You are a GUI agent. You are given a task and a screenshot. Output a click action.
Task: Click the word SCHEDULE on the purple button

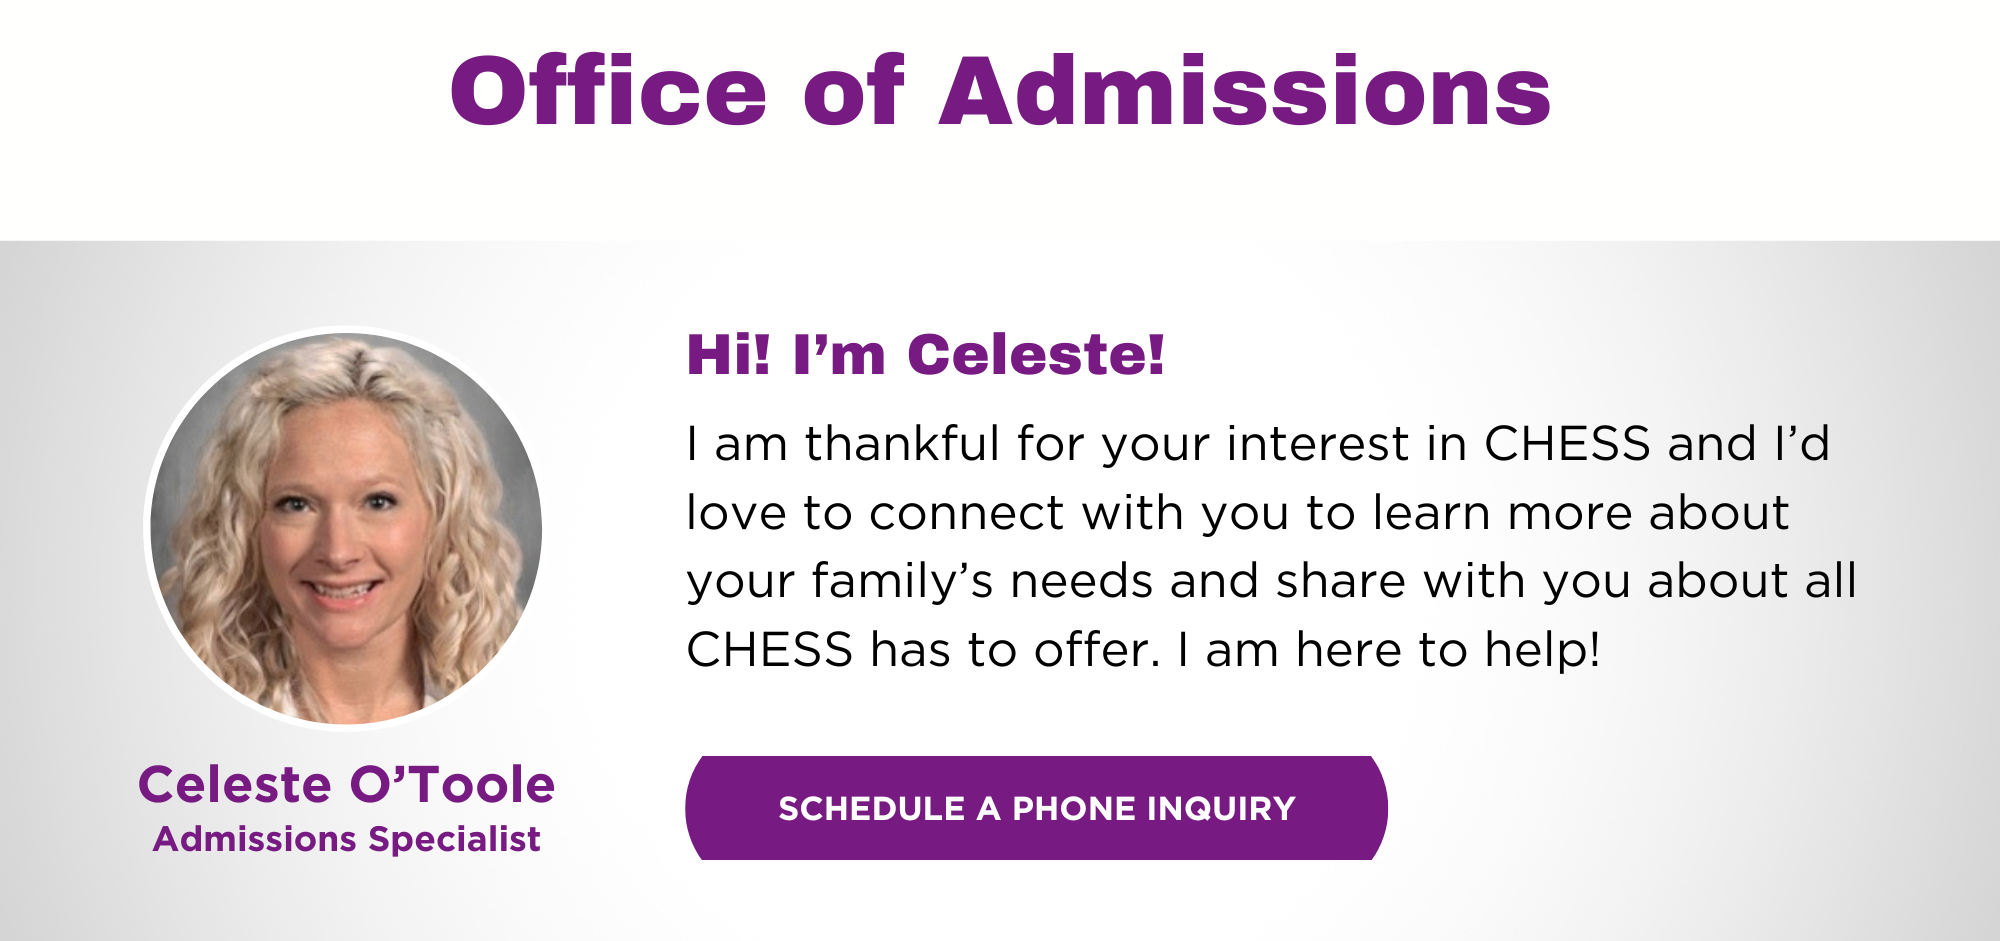point(871,809)
